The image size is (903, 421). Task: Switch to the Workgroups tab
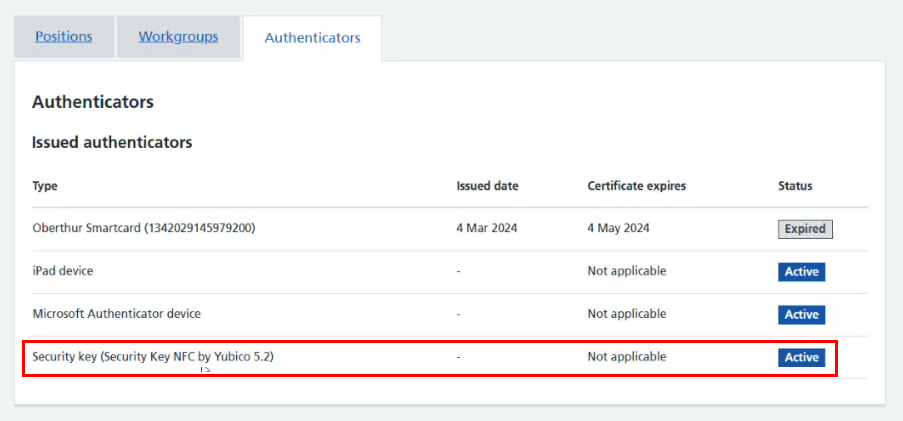(179, 37)
